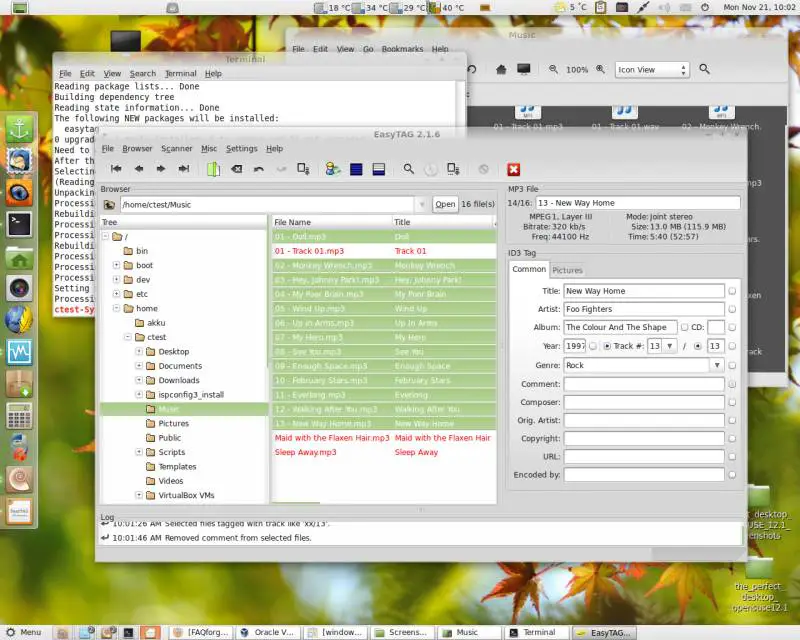Save files with the save toolbar icon

pos(304,169)
